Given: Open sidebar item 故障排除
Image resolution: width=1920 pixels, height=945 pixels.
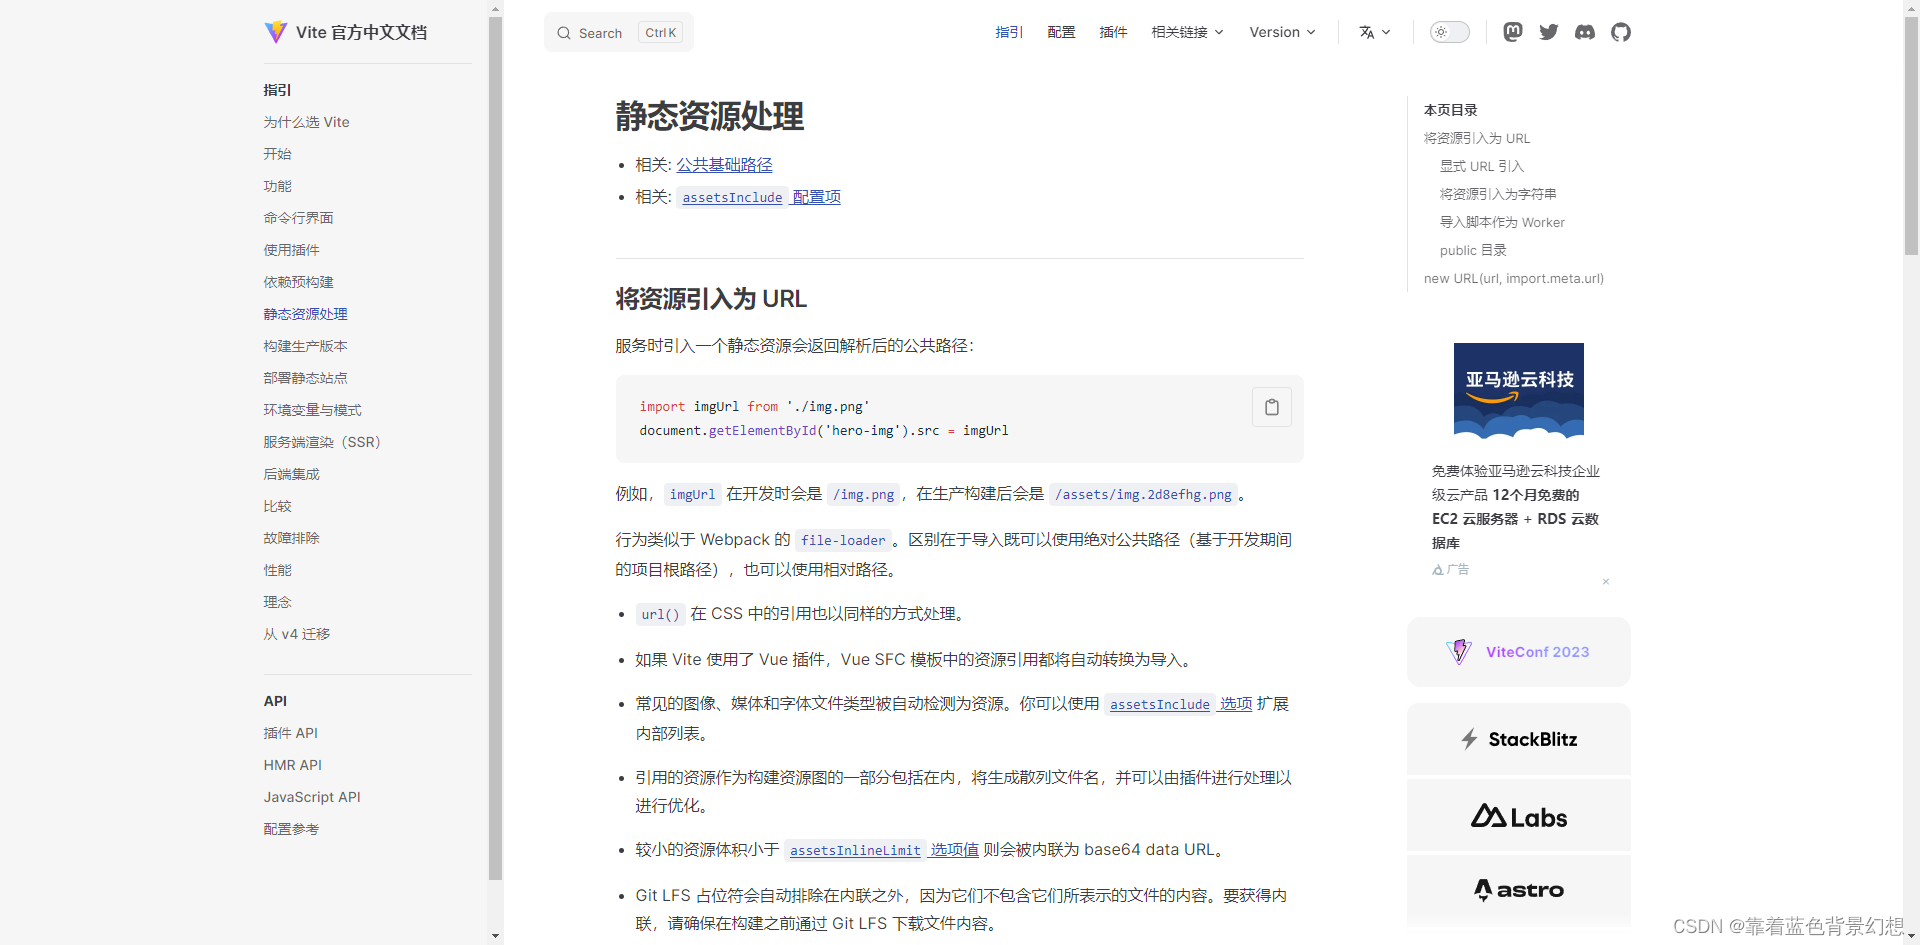Looking at the screenshot, I should [292, 538].
